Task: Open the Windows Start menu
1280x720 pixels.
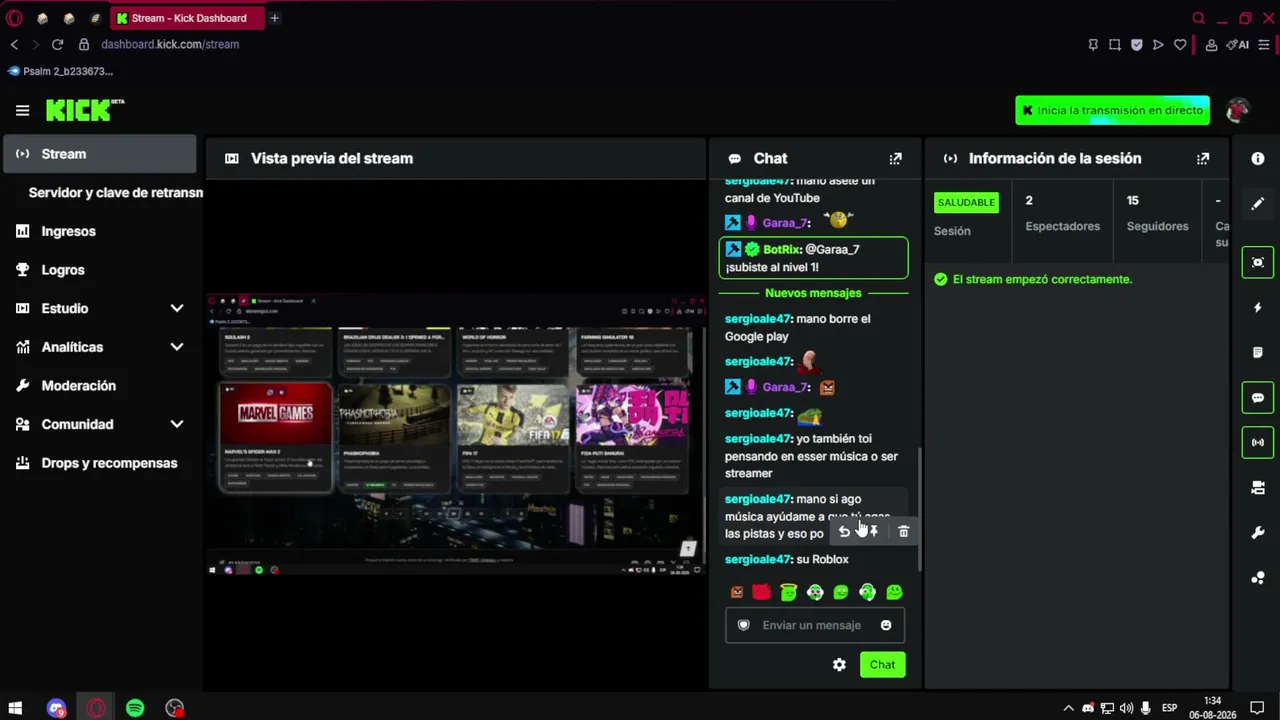Action: coord(15,708)
